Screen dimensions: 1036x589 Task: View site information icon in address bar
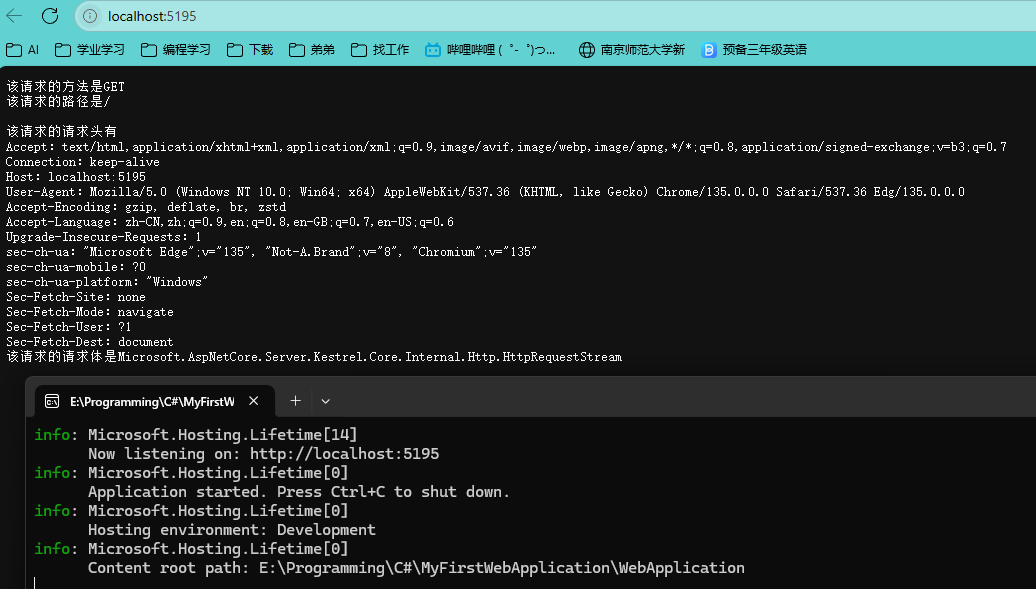[91, 16]
